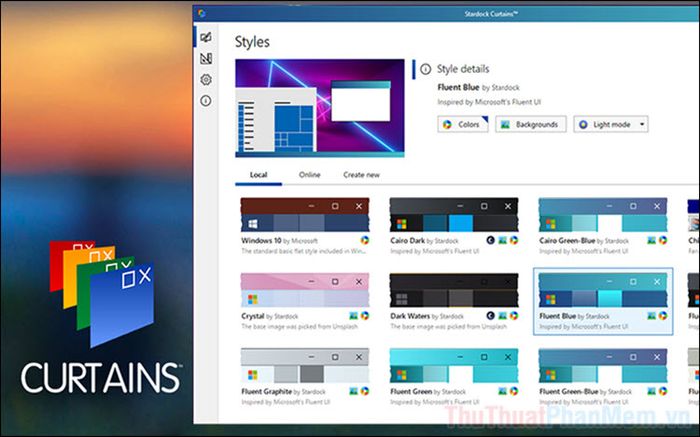
Task: Select the Cairo Green-Blue style thumbnail
Action: point(603,215)
